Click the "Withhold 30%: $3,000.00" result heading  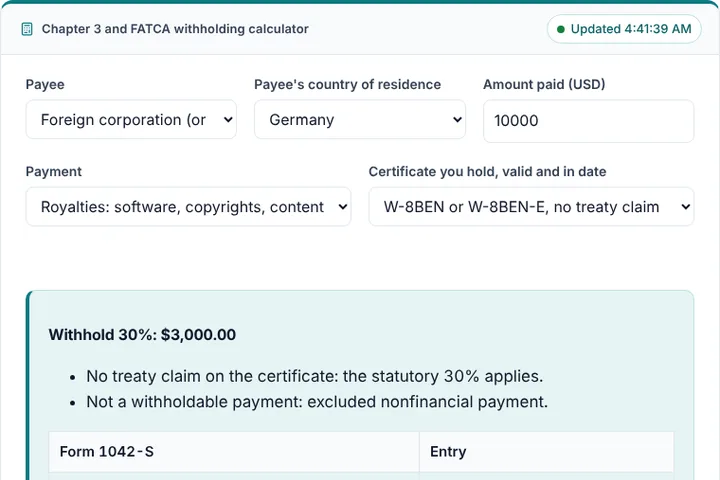point(142,334)
